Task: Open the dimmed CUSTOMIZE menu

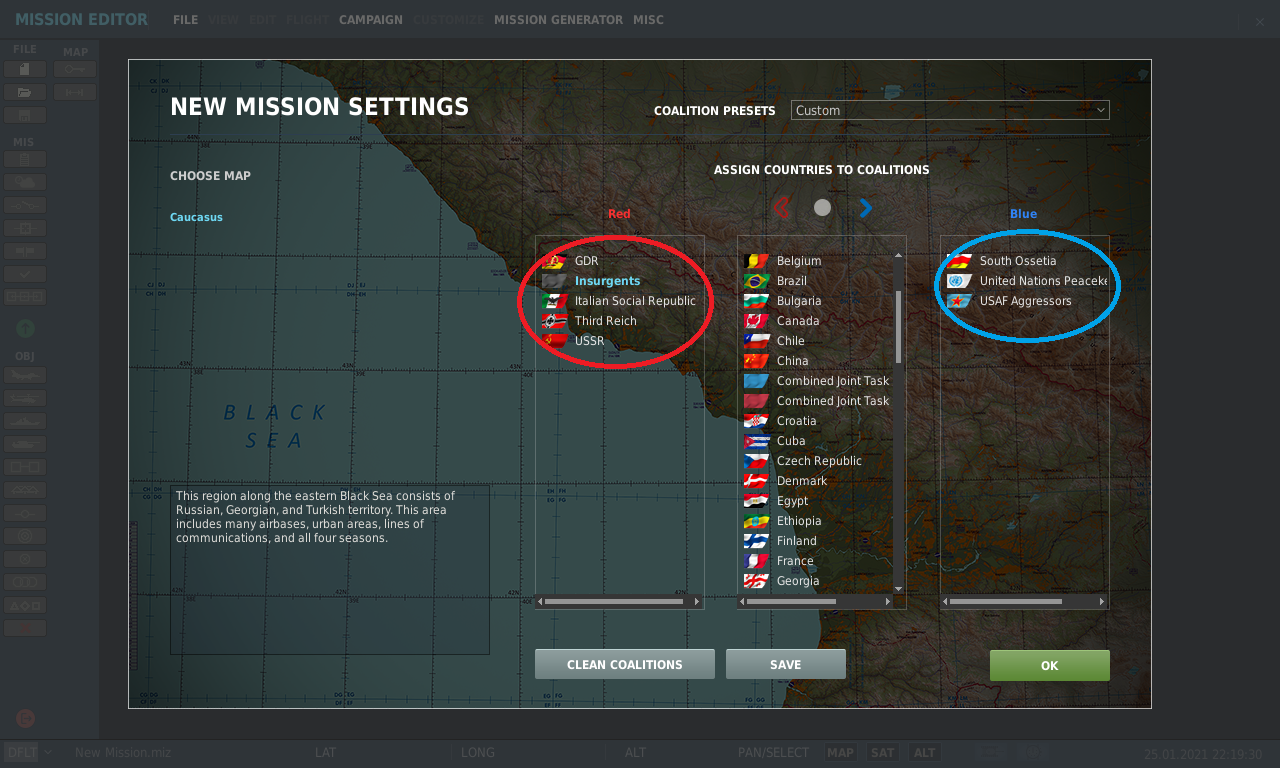Action: [448, 20]
